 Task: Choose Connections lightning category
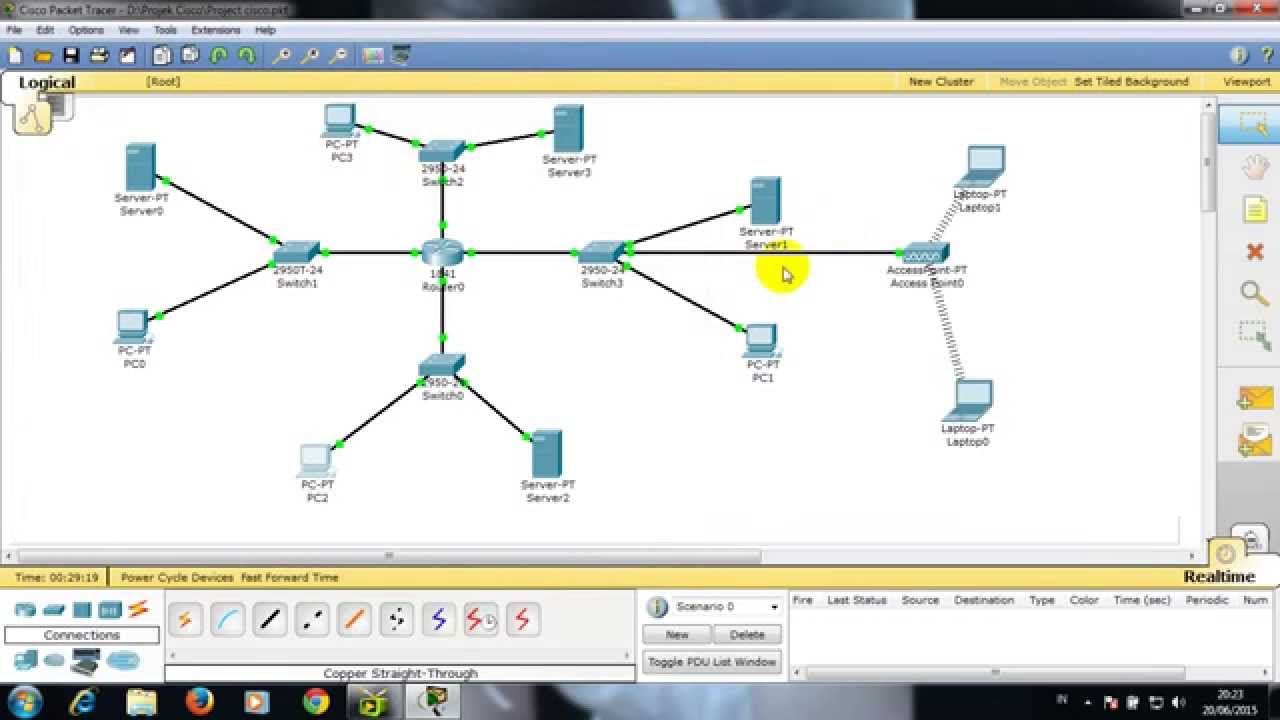coord(138,609)
